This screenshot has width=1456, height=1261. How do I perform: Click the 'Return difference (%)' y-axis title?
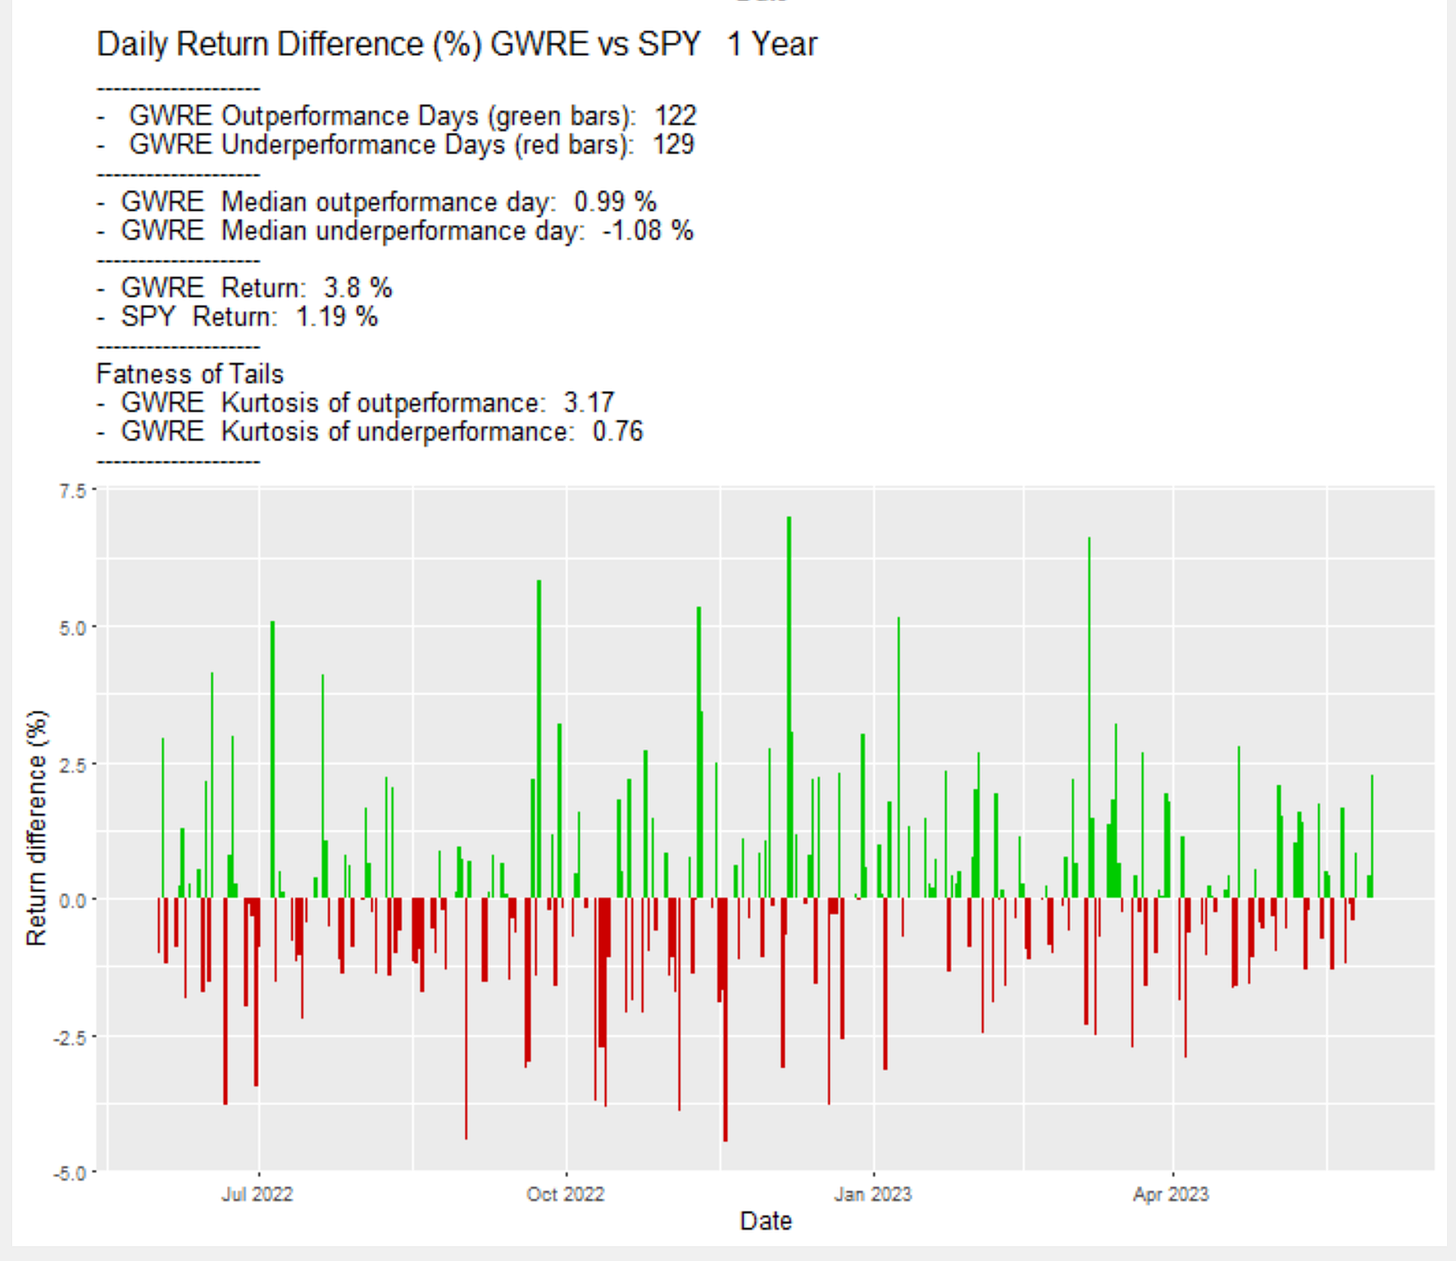tap(37, 828)
